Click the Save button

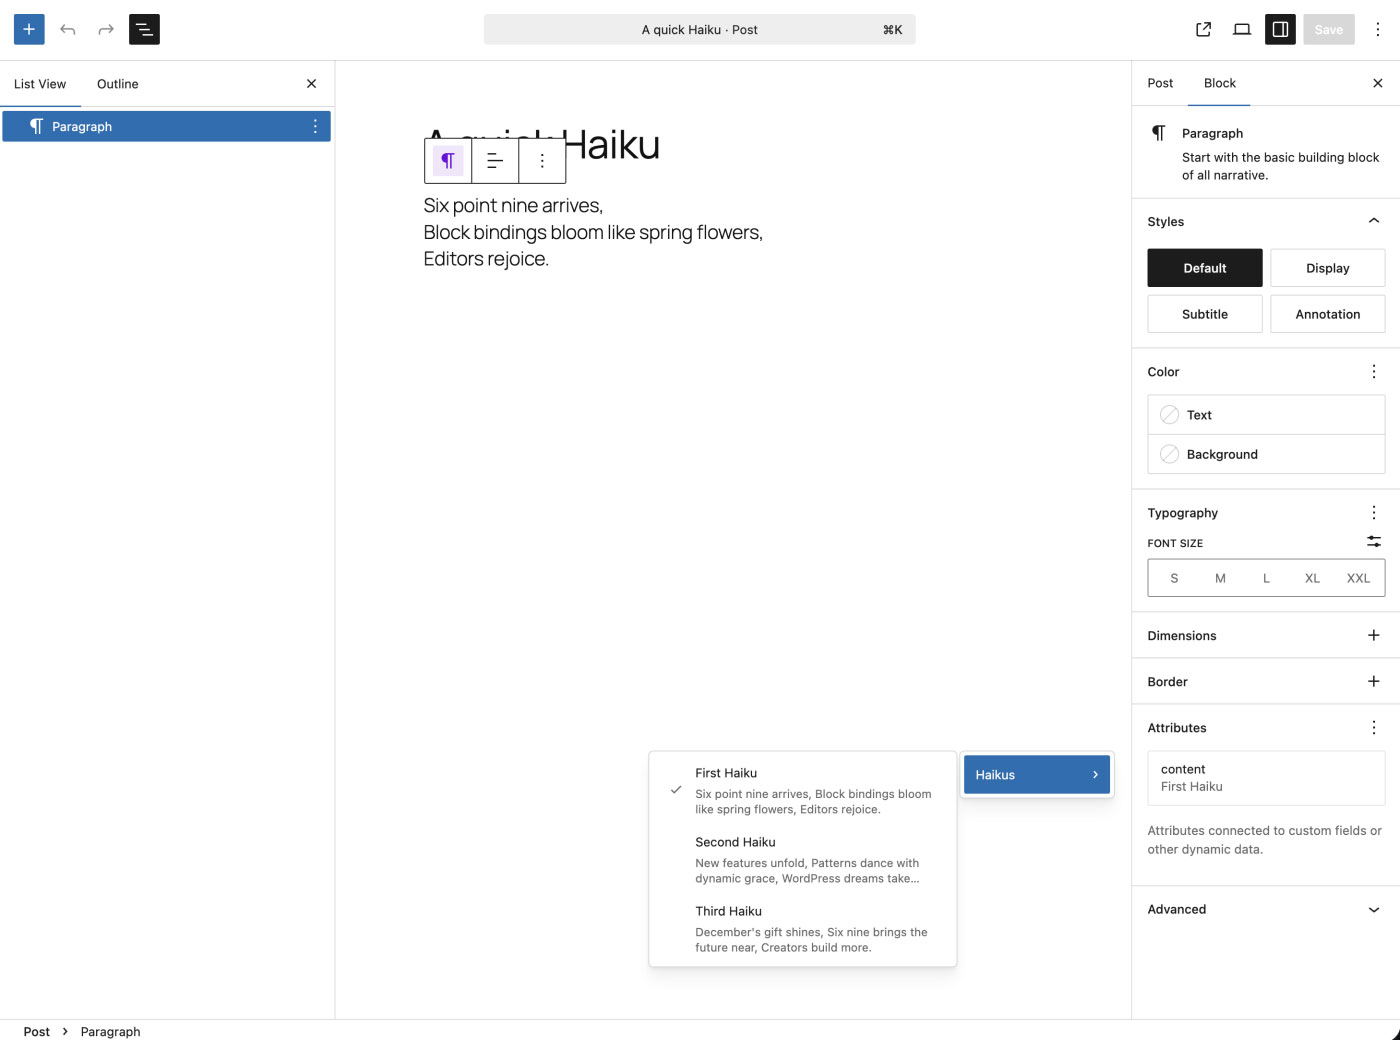[x=1328, y=29]
